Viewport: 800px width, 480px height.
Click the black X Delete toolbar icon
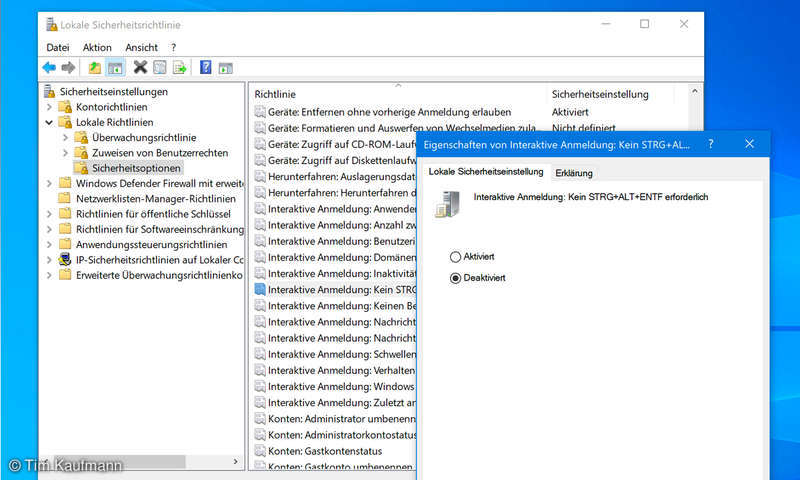pos(140,67)
